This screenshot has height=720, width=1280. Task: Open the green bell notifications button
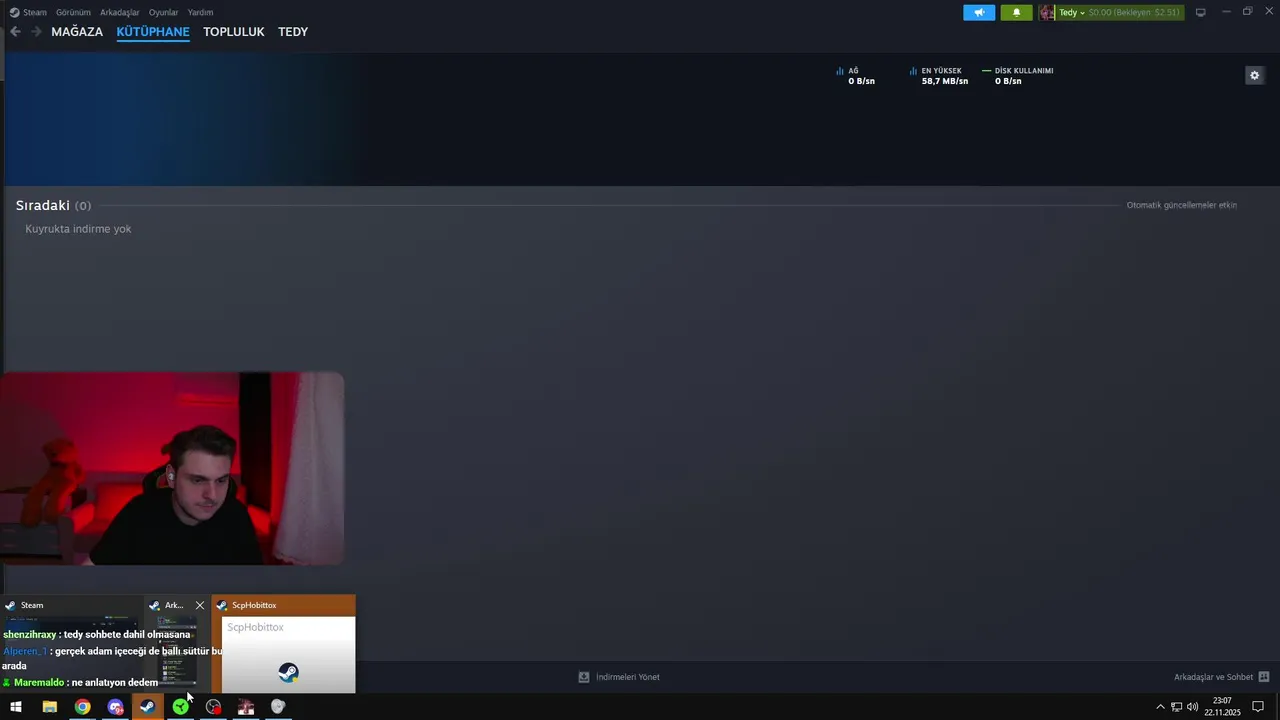[1016, 12]
